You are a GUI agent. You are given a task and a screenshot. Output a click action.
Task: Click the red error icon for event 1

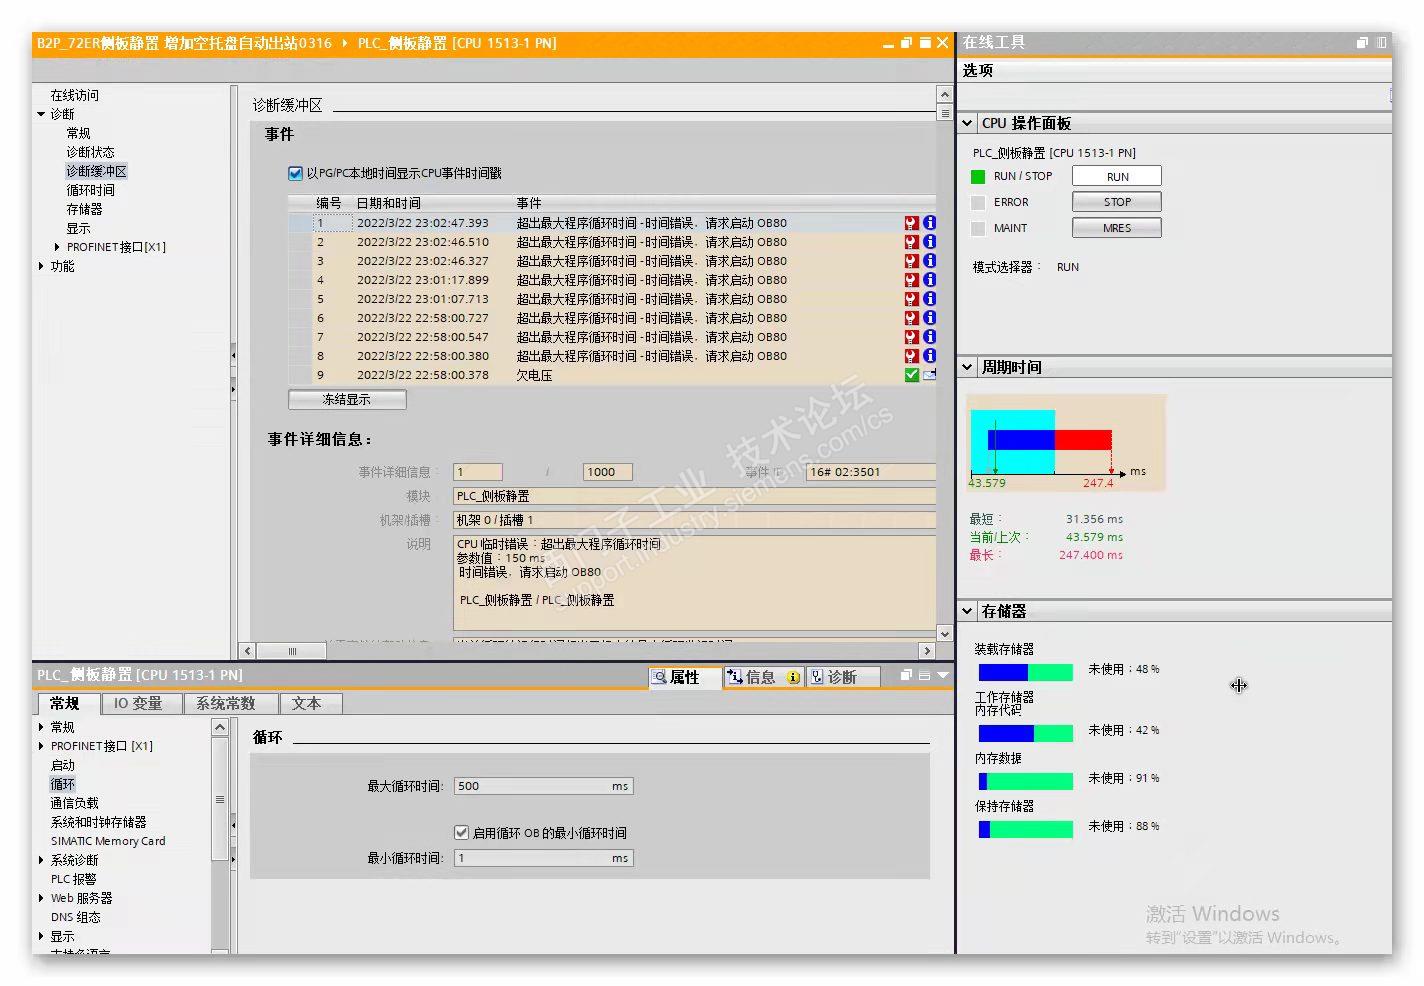[x=911, y=223]
